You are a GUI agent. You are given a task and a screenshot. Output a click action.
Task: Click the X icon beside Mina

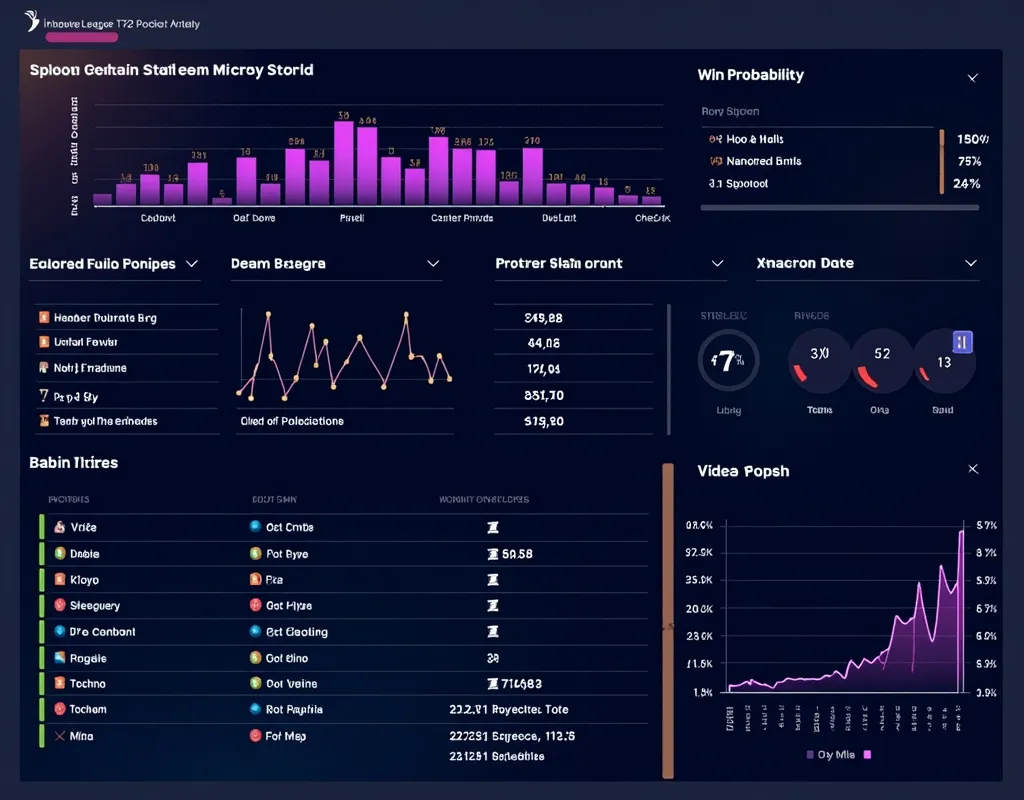59,736
